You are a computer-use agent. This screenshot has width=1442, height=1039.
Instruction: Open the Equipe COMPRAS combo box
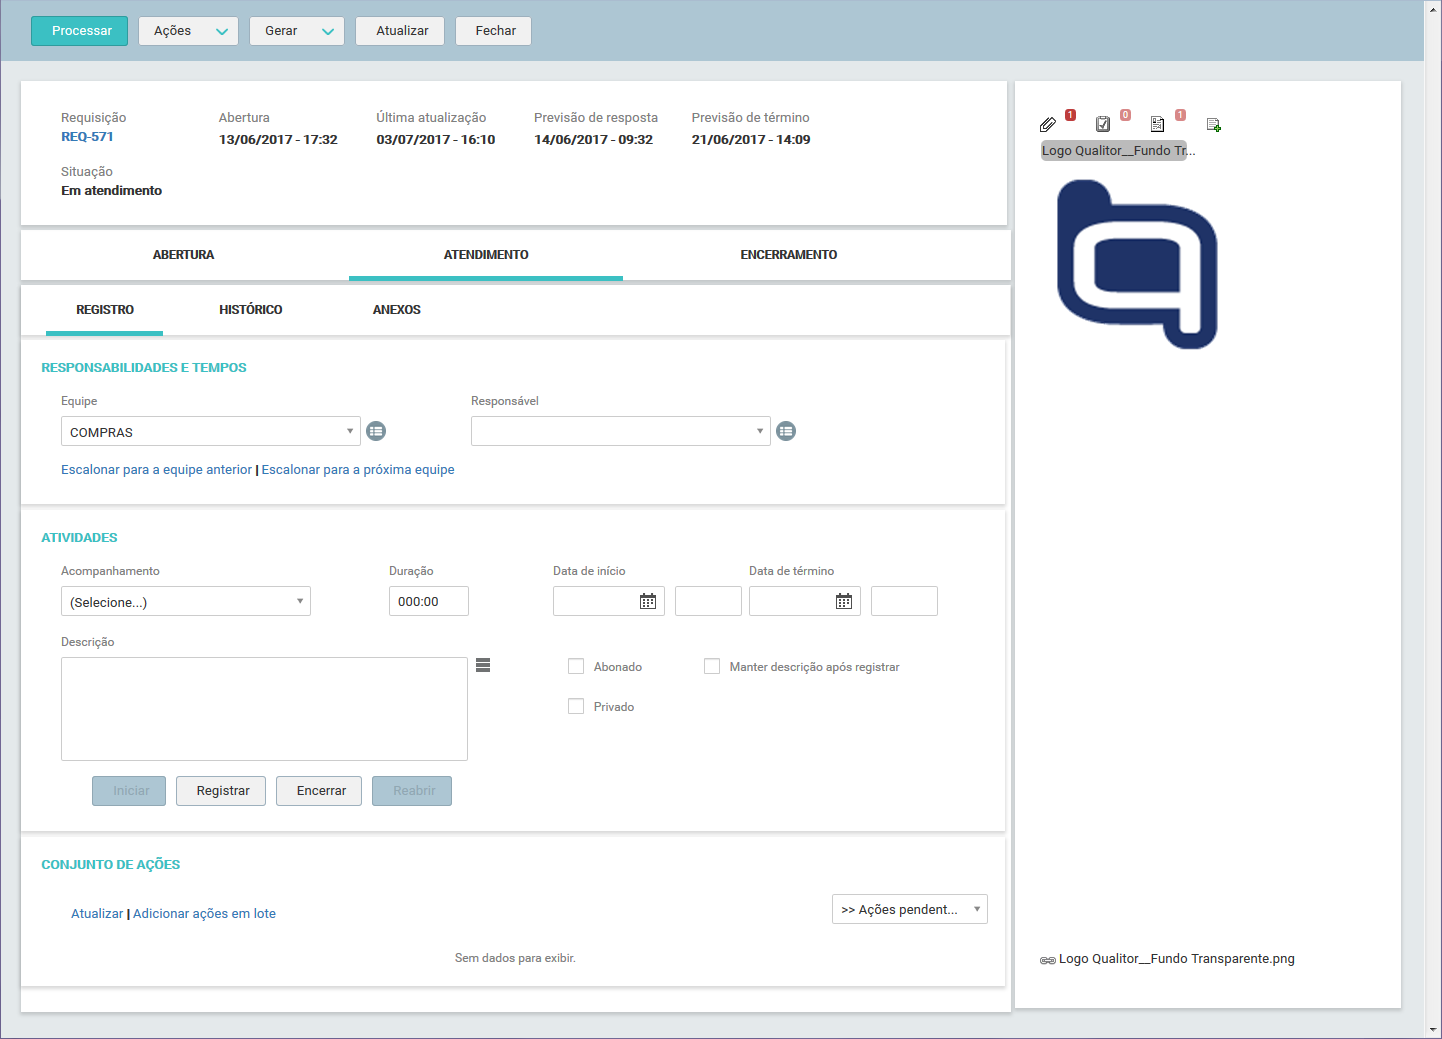pyautogui.click(x=211, y=432)
